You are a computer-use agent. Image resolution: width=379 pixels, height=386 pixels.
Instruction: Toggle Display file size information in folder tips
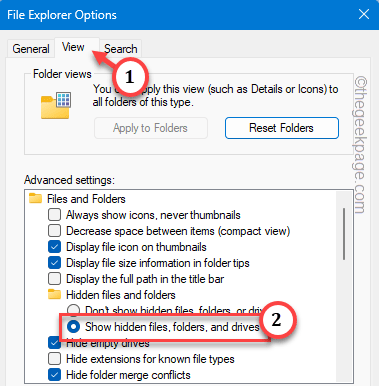point(54,263)
